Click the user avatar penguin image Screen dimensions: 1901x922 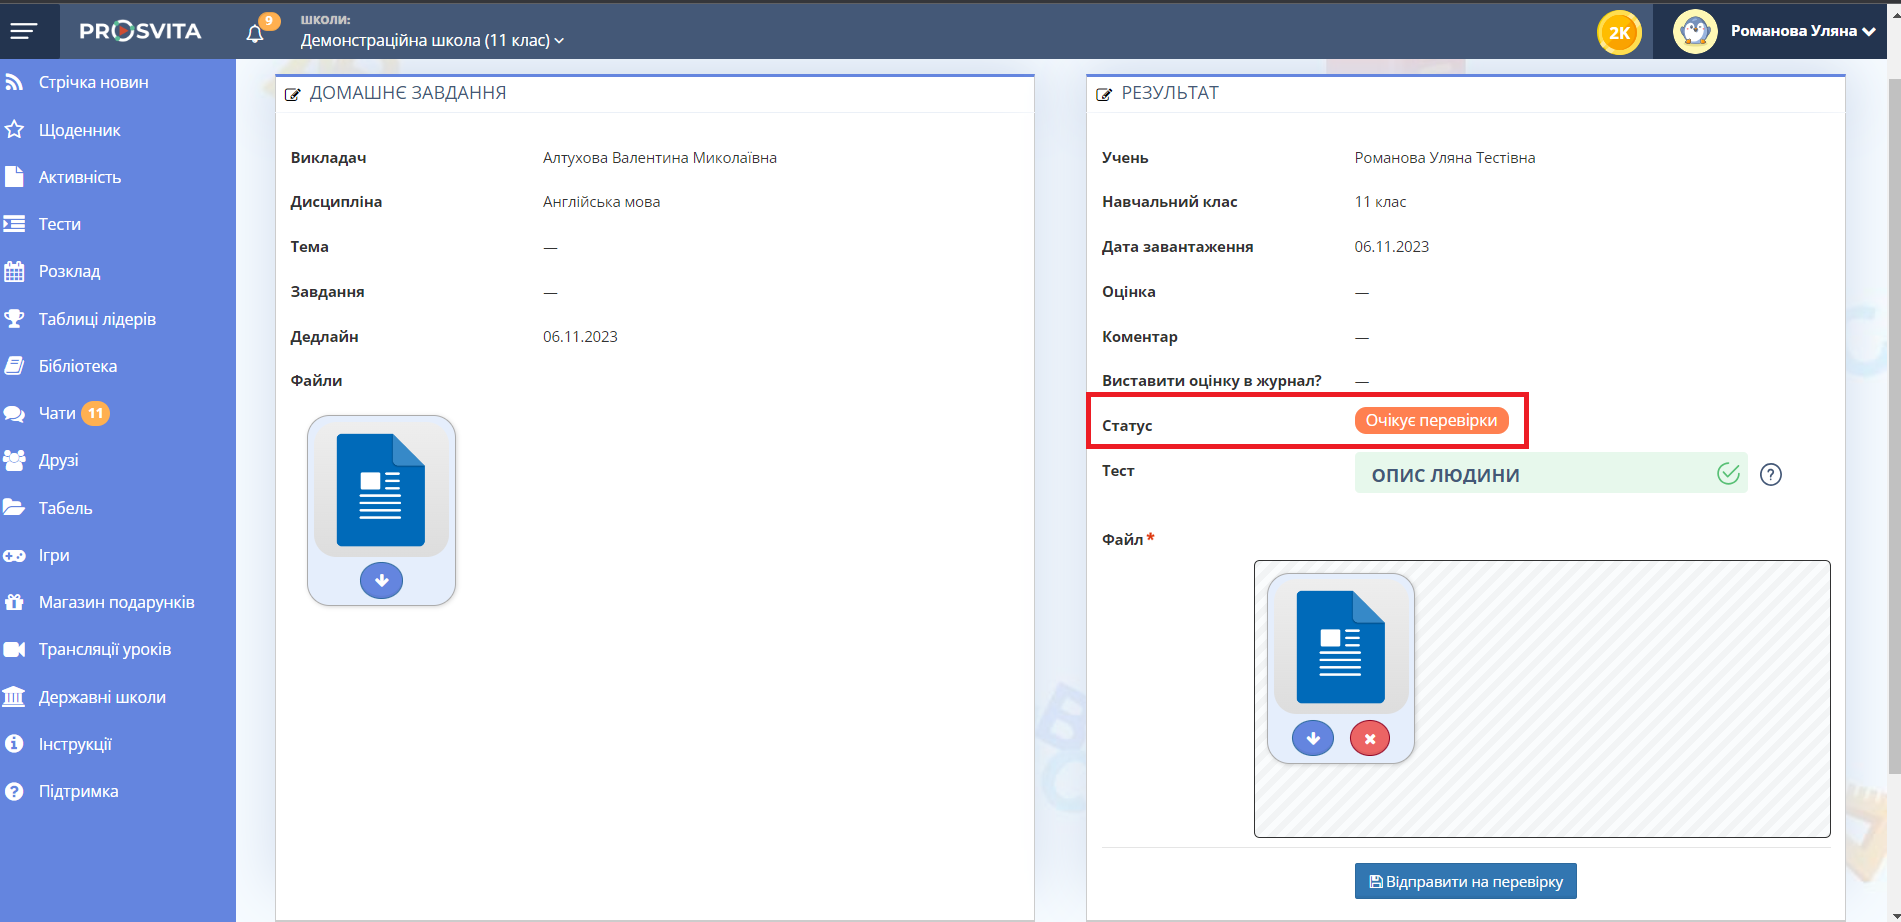[x=1694, y=31]
